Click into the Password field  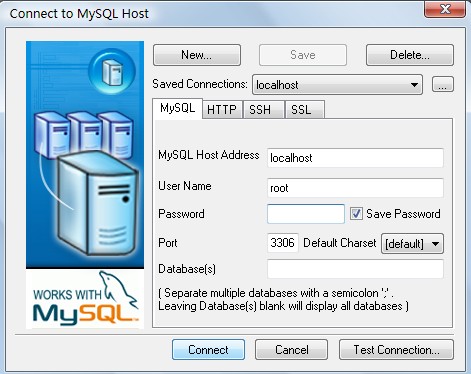coord(306,214)
